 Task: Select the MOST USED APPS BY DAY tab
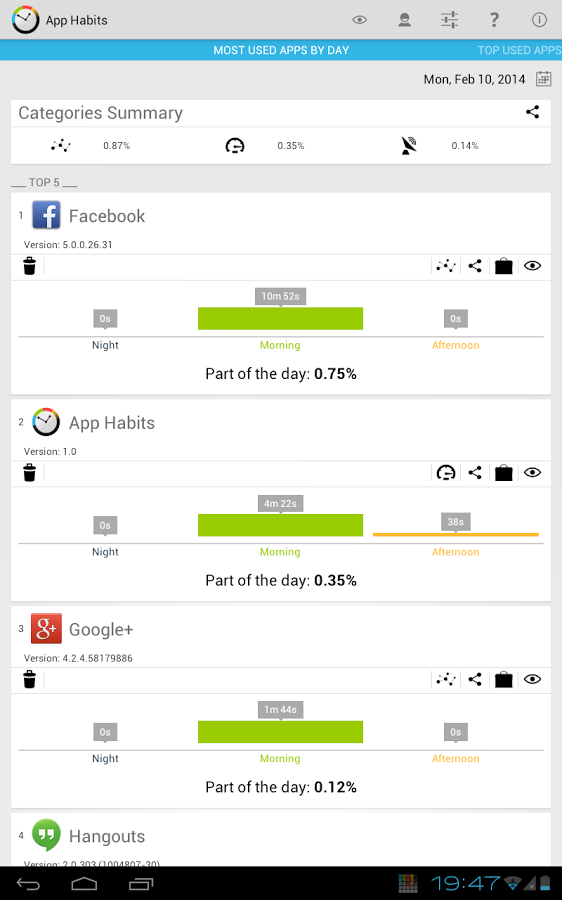[281, 50]
